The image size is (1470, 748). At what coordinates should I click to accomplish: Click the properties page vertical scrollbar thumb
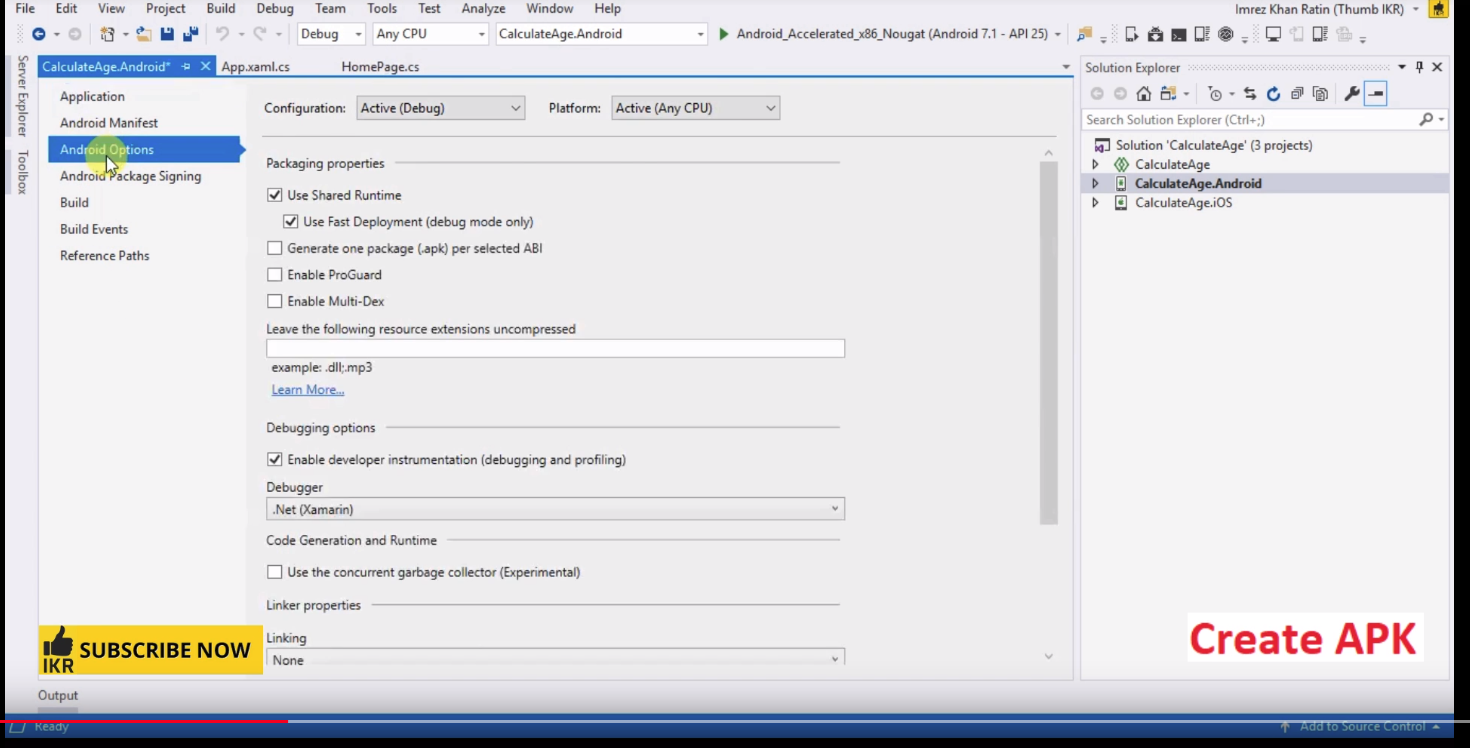pyautogui.click(x=1049, y=343)
